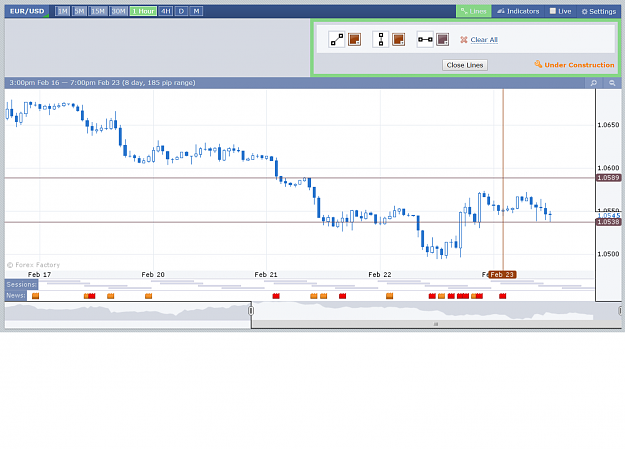Click the Sessions label
Screen dimensions: 625x449
pos(22,284)
